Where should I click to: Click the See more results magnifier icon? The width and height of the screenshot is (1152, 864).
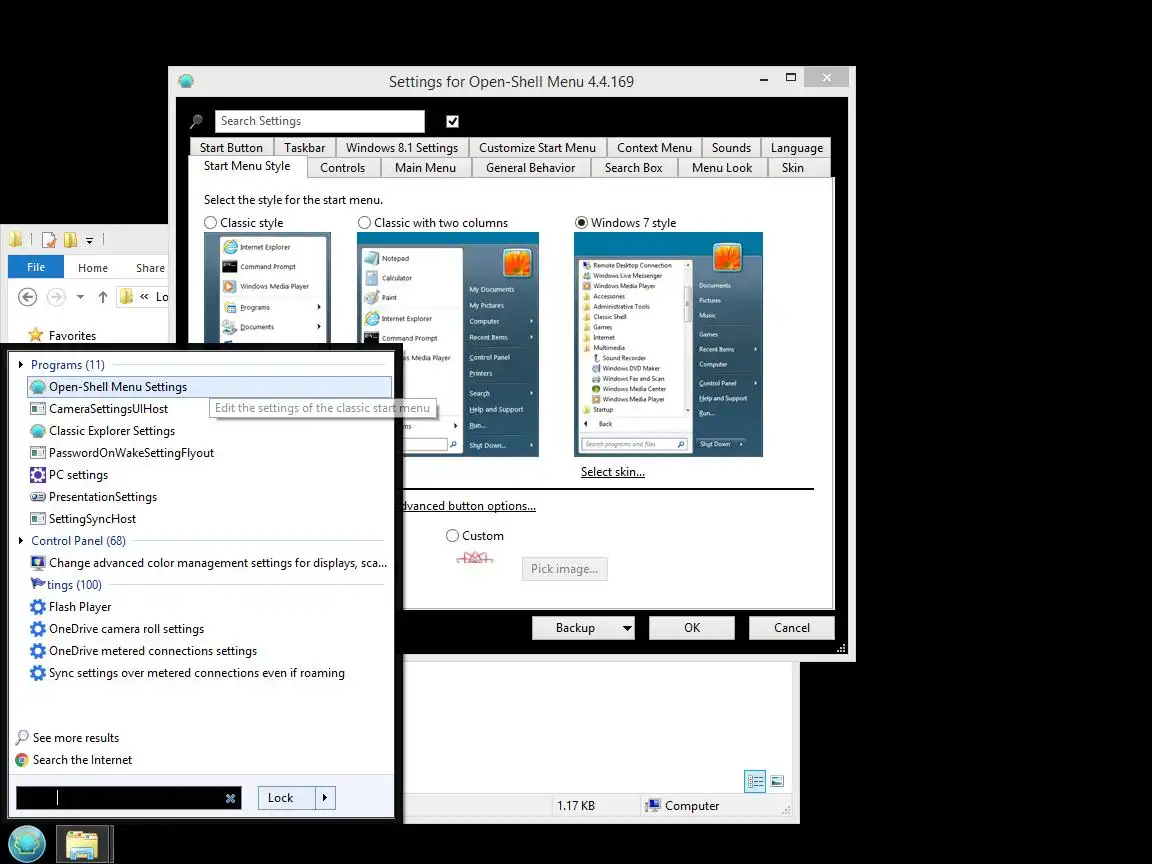coord(22,738)
